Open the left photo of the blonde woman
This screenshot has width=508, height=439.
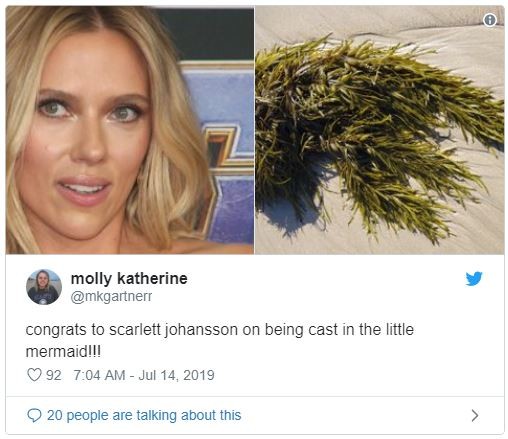click(x=130, y=130)
